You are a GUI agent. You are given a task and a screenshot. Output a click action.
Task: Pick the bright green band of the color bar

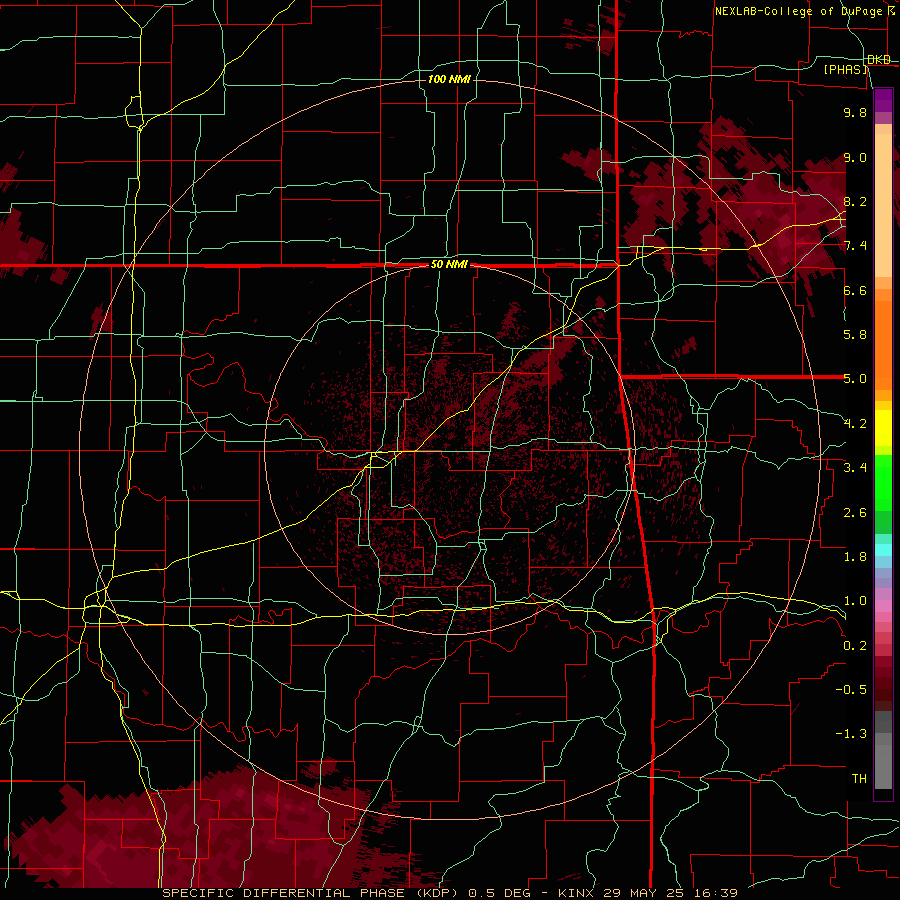pos(883,483)
